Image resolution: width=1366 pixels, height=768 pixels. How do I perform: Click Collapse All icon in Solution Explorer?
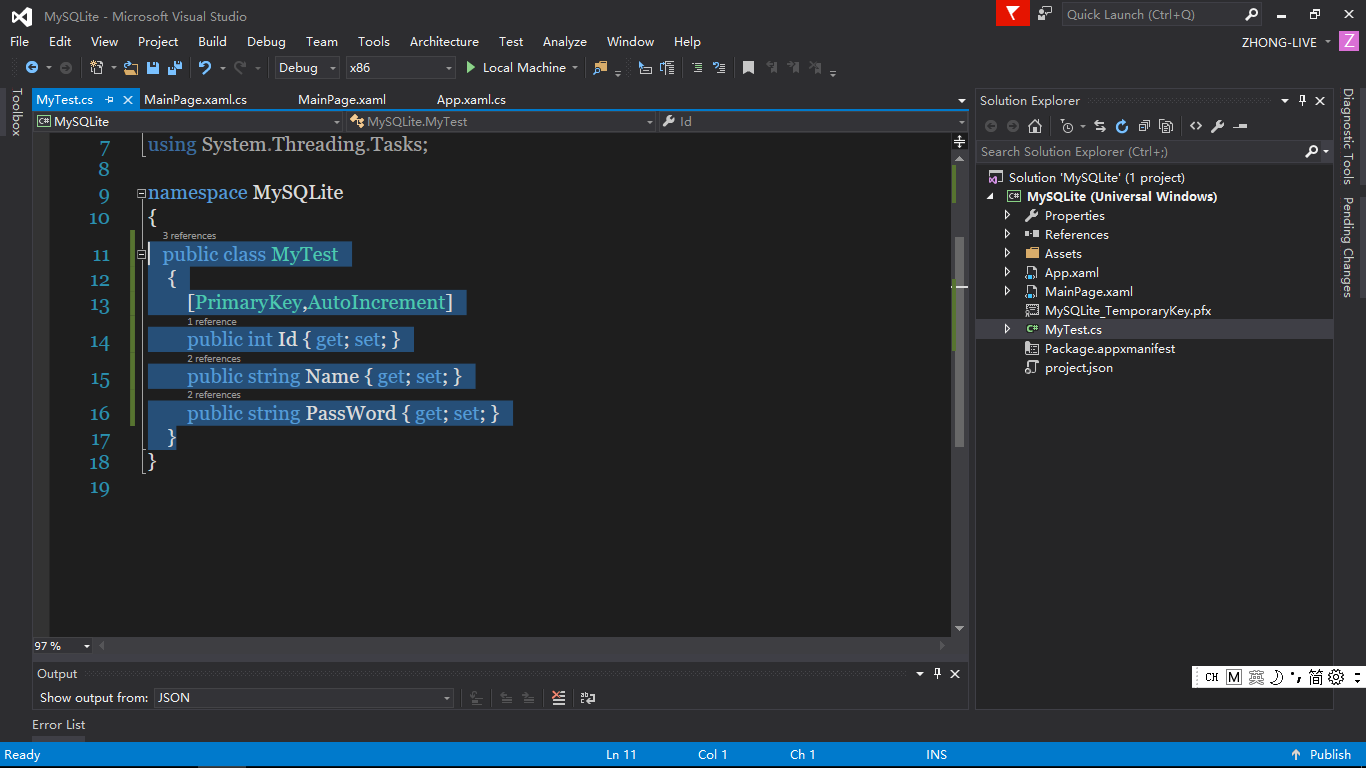pos(1144,126)
